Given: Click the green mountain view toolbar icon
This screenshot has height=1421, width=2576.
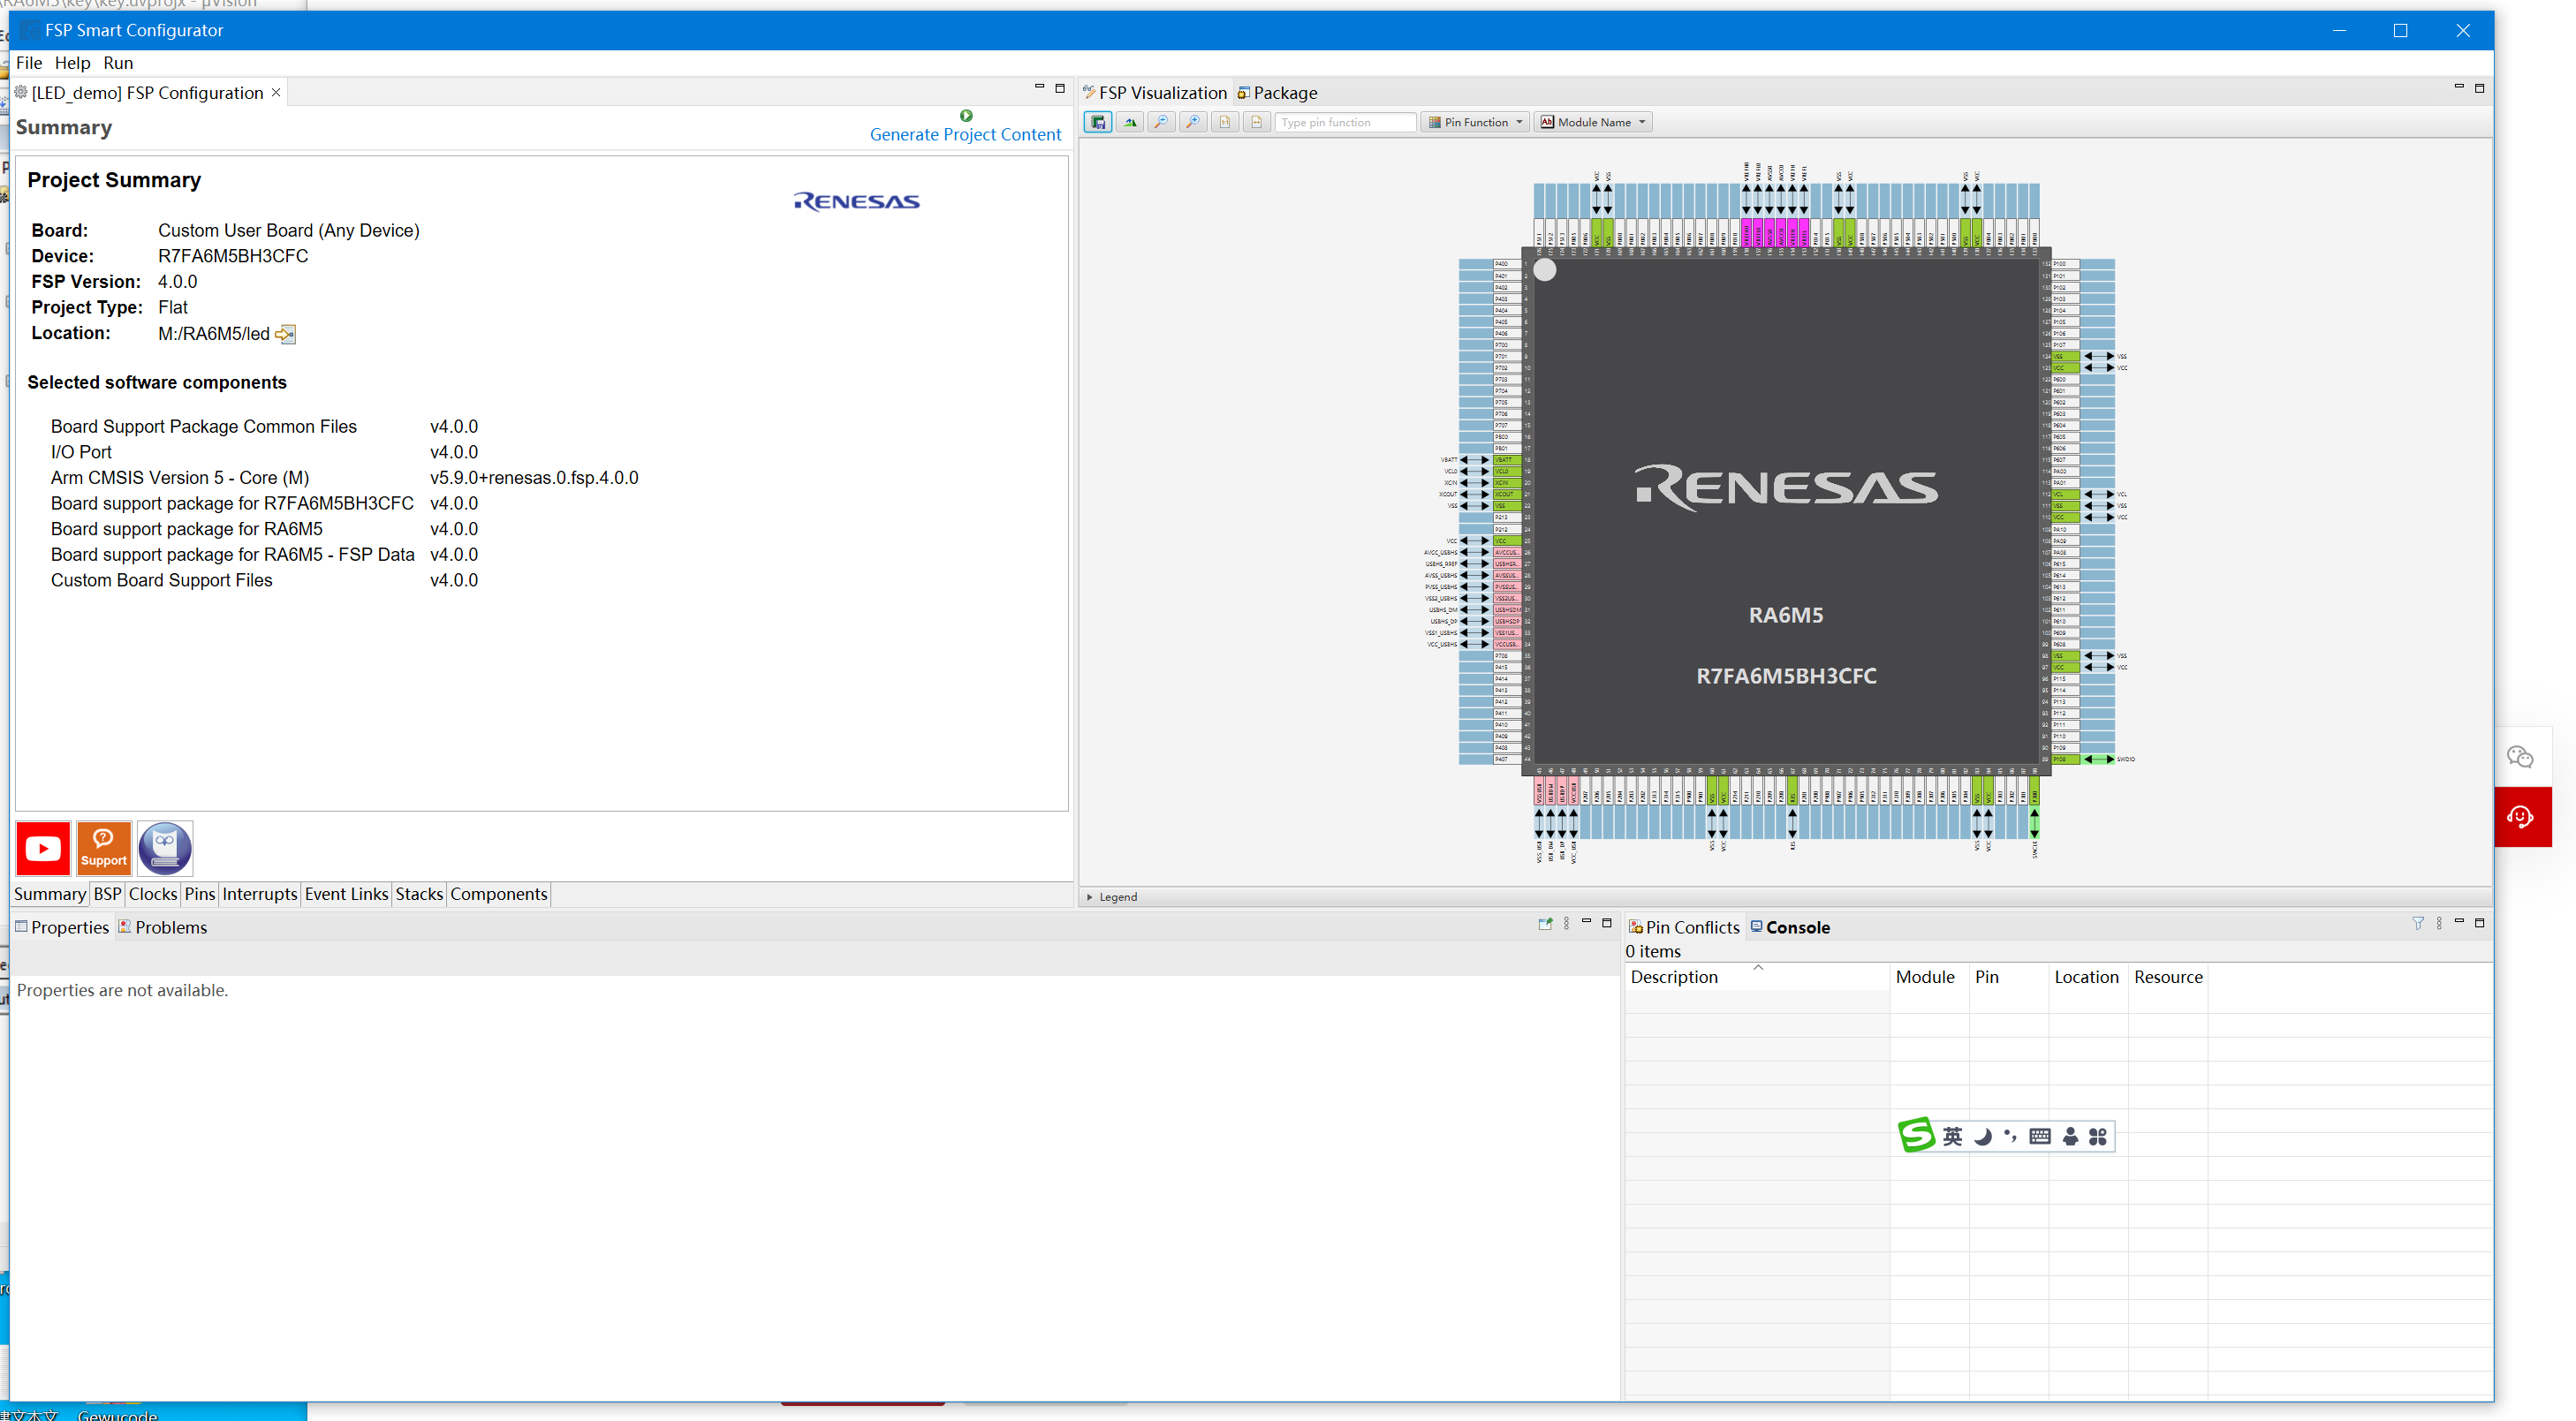Looking at the screenshot, I should (x=1130, y=122).
